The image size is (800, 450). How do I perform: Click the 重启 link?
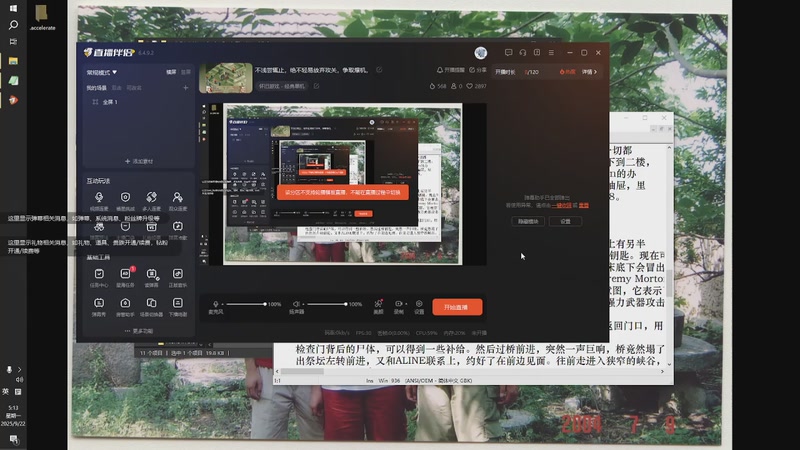point(584,205)
